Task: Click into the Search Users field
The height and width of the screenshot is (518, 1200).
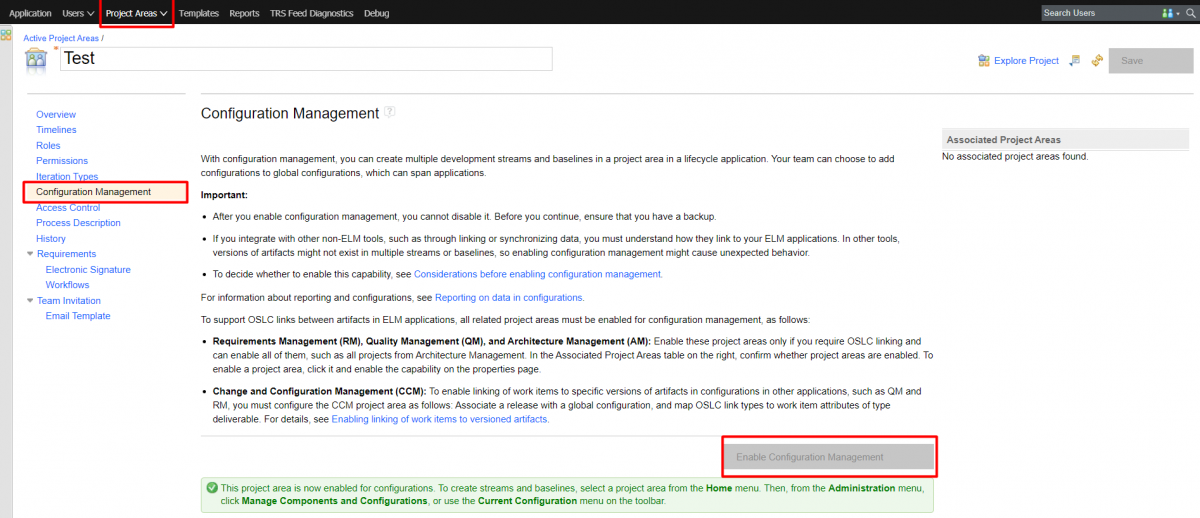Action: tap(1098, 13)
